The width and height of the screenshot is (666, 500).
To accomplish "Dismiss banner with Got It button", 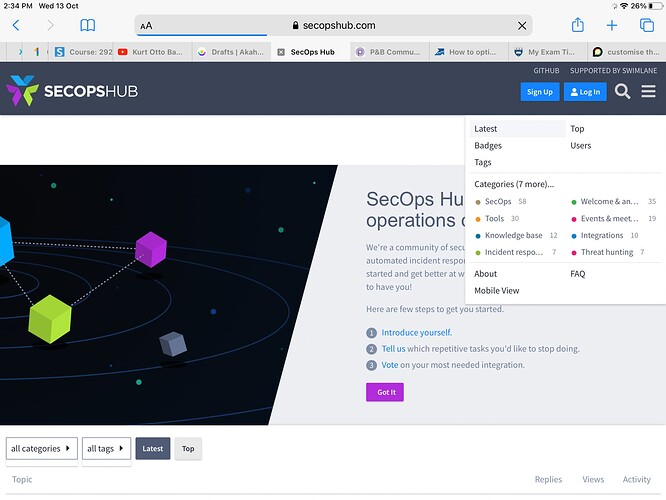I will [385, 392].
